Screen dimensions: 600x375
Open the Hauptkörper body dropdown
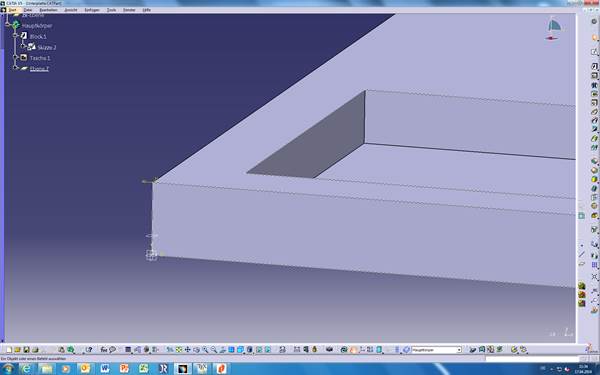point(437,350)
